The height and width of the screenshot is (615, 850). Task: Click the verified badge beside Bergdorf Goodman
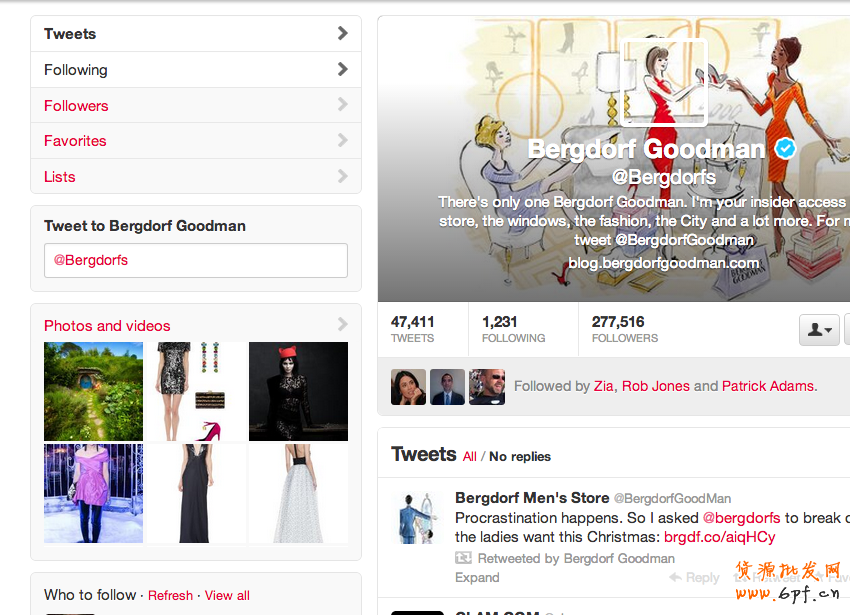tap(786, 149)
